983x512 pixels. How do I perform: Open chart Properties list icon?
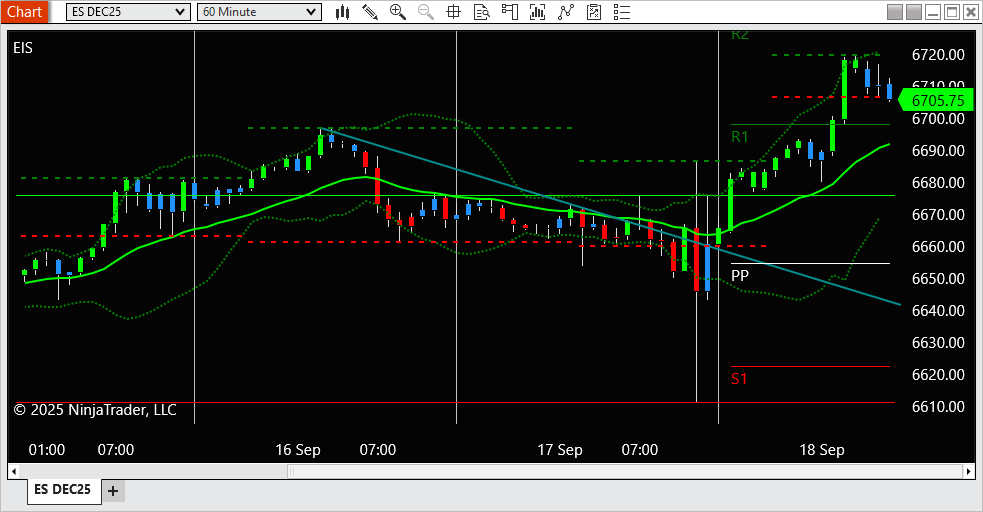[x=622, y=12]
